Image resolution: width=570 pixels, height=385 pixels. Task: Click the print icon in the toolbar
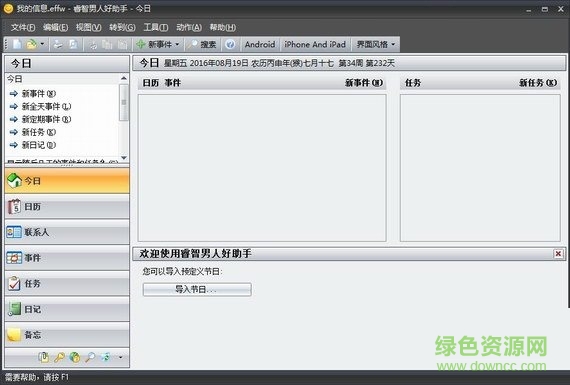[57, 44]
